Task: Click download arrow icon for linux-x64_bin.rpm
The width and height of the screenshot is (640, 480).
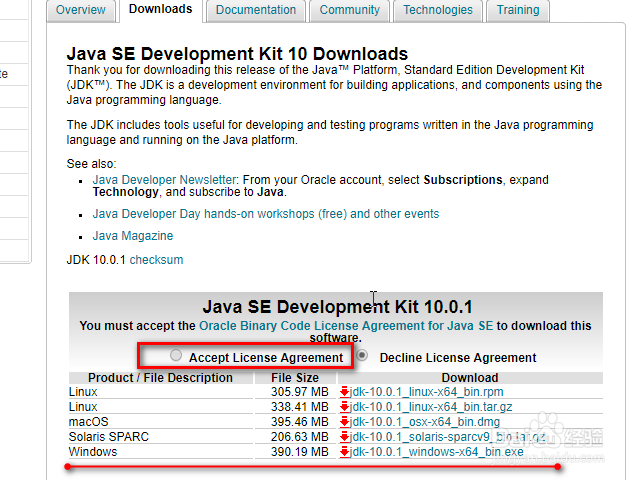Action: (x=344, y=392)
